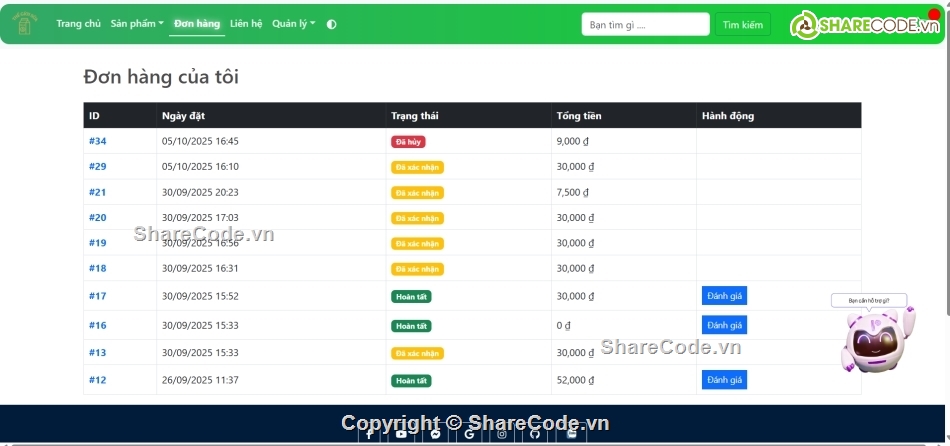Toggle dark/light theme mode
The height and width of the screenshot is (446, 950).
point(332,24)
